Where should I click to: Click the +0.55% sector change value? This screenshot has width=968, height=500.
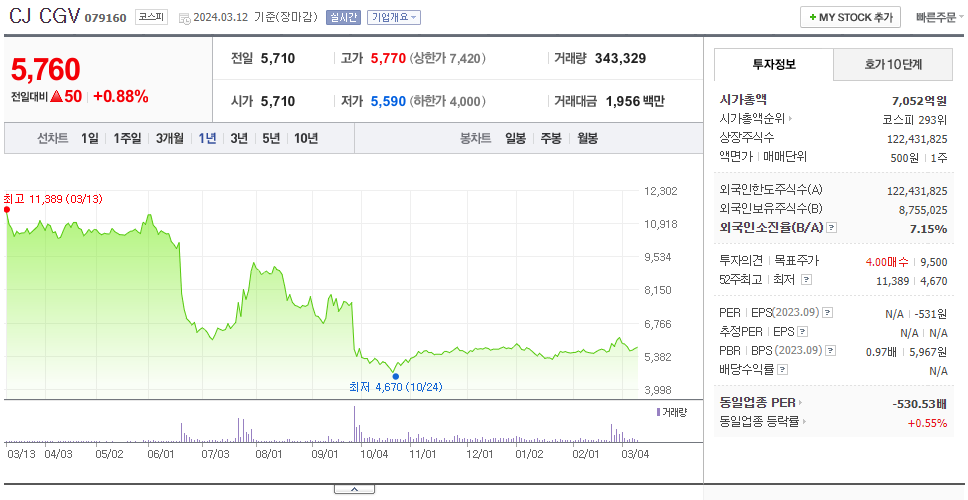coord(927,423)
